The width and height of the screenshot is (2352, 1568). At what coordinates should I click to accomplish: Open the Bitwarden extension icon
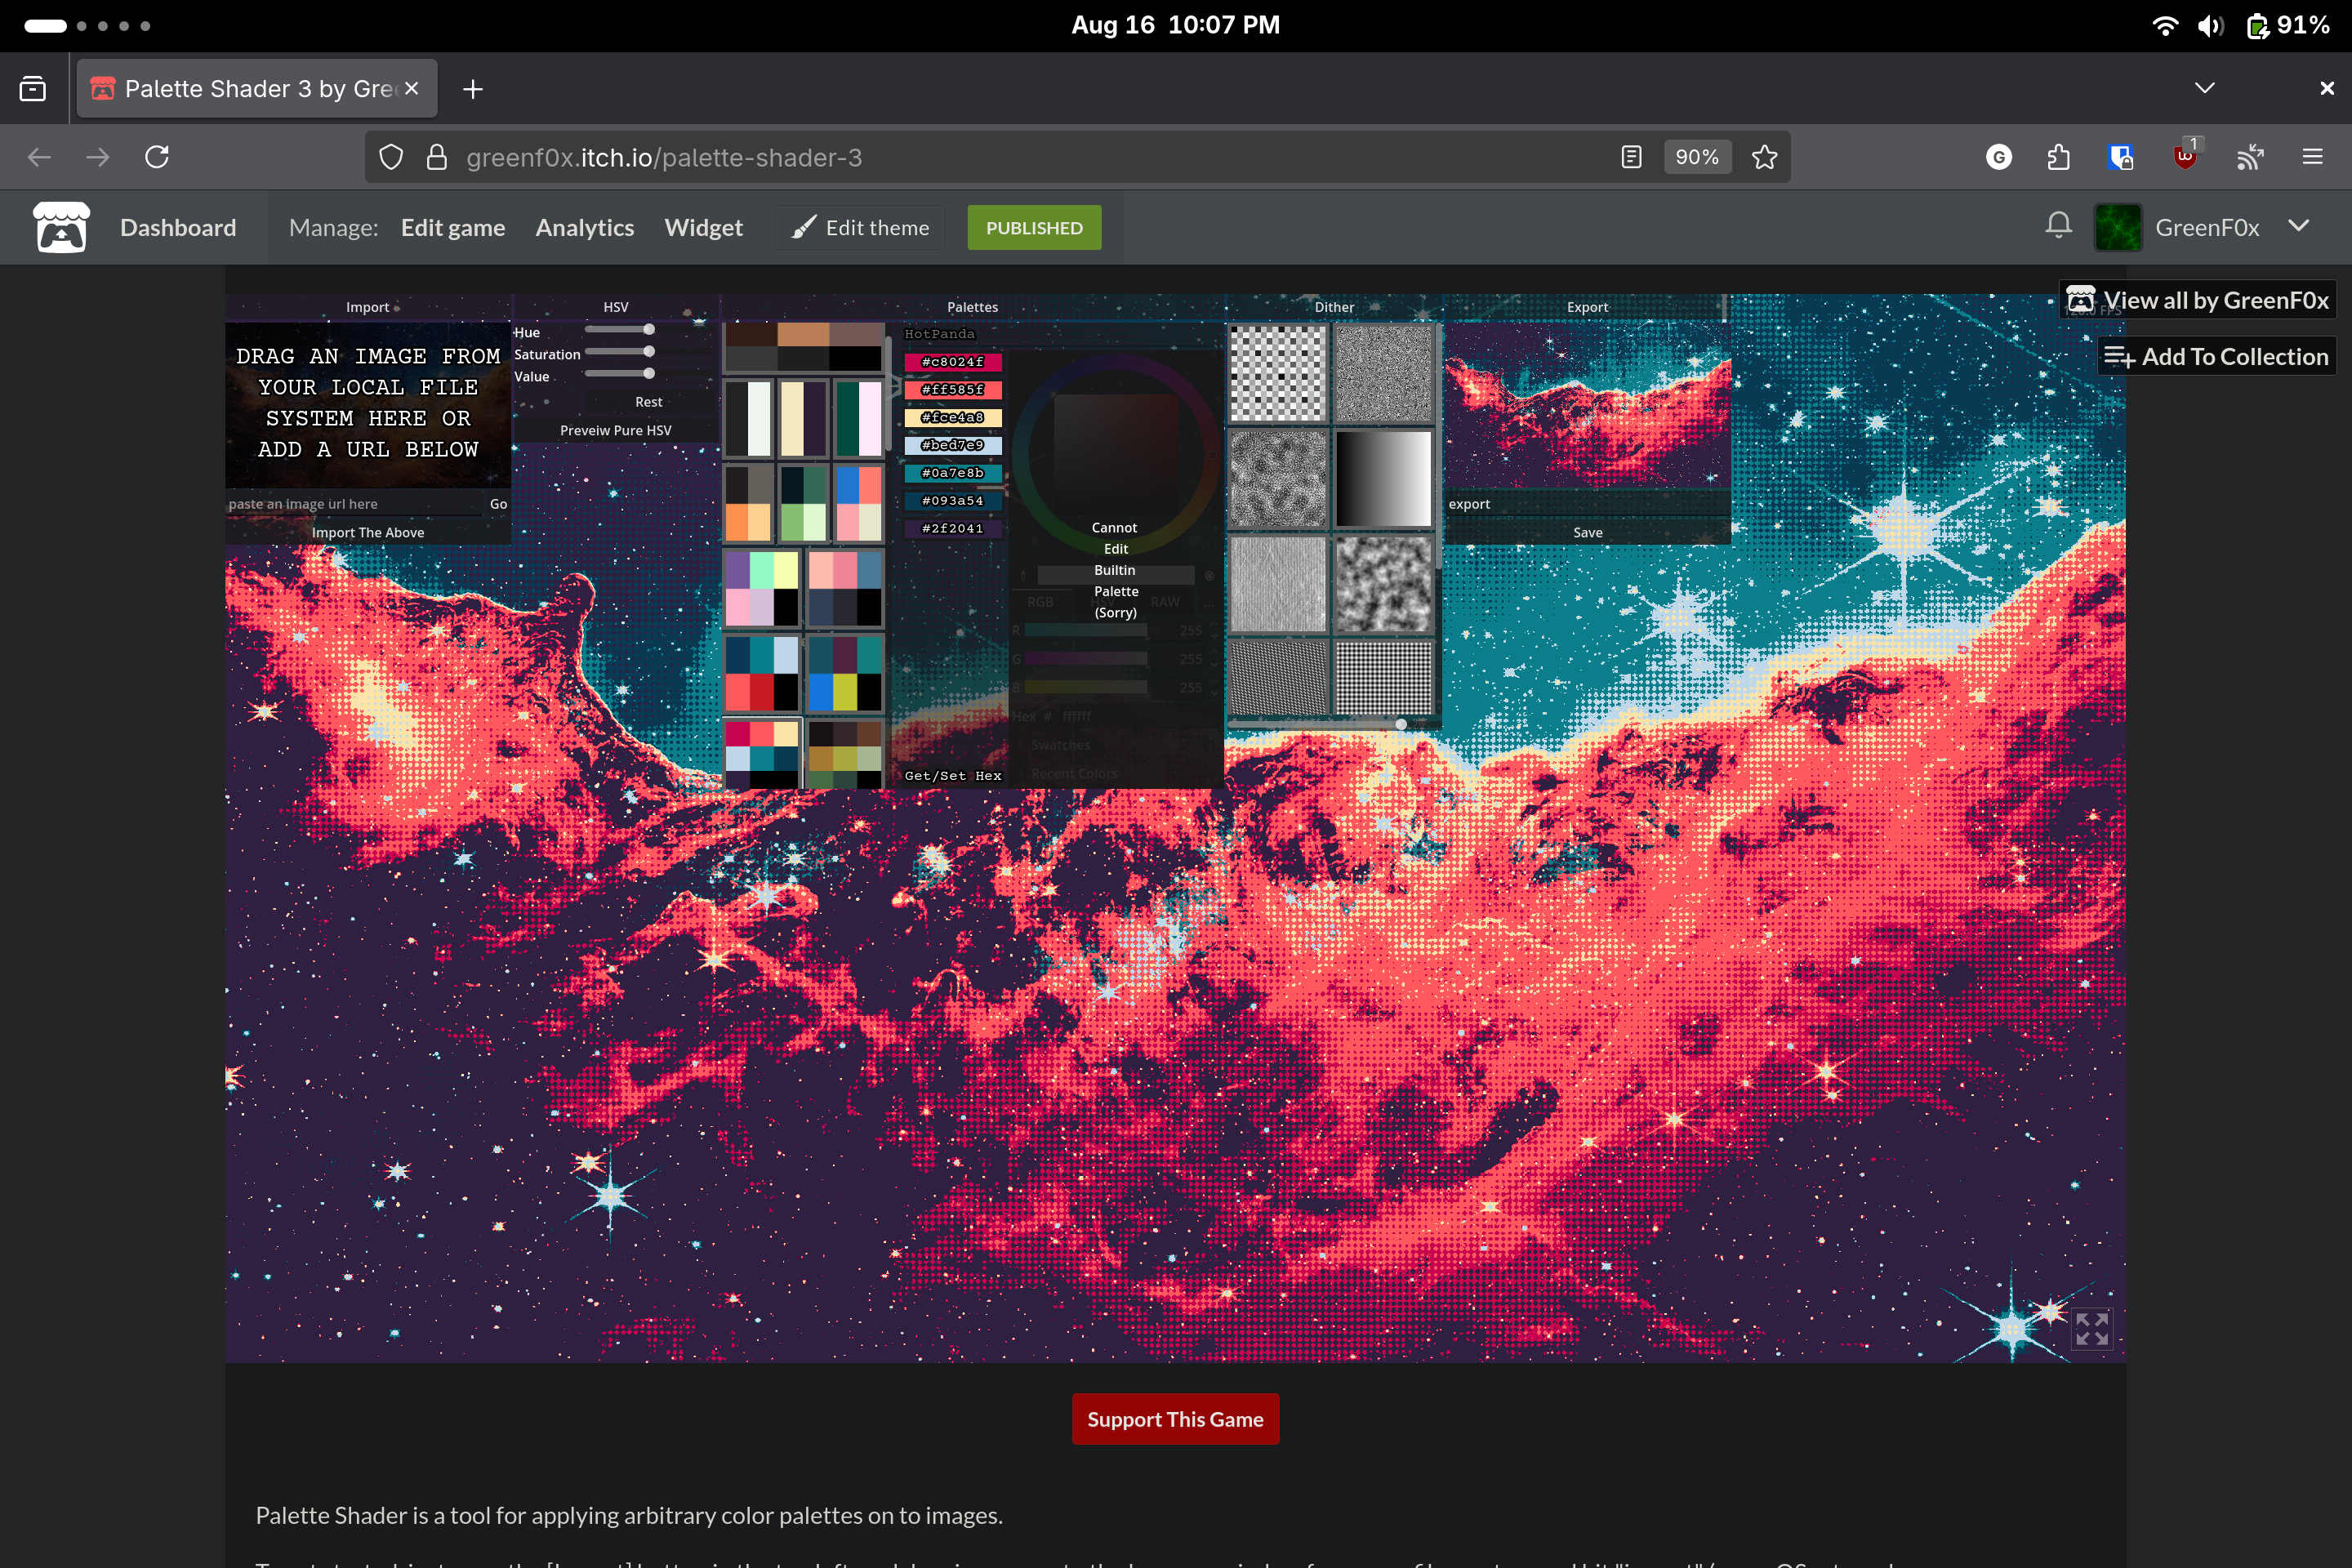(x=2122, y=156)
